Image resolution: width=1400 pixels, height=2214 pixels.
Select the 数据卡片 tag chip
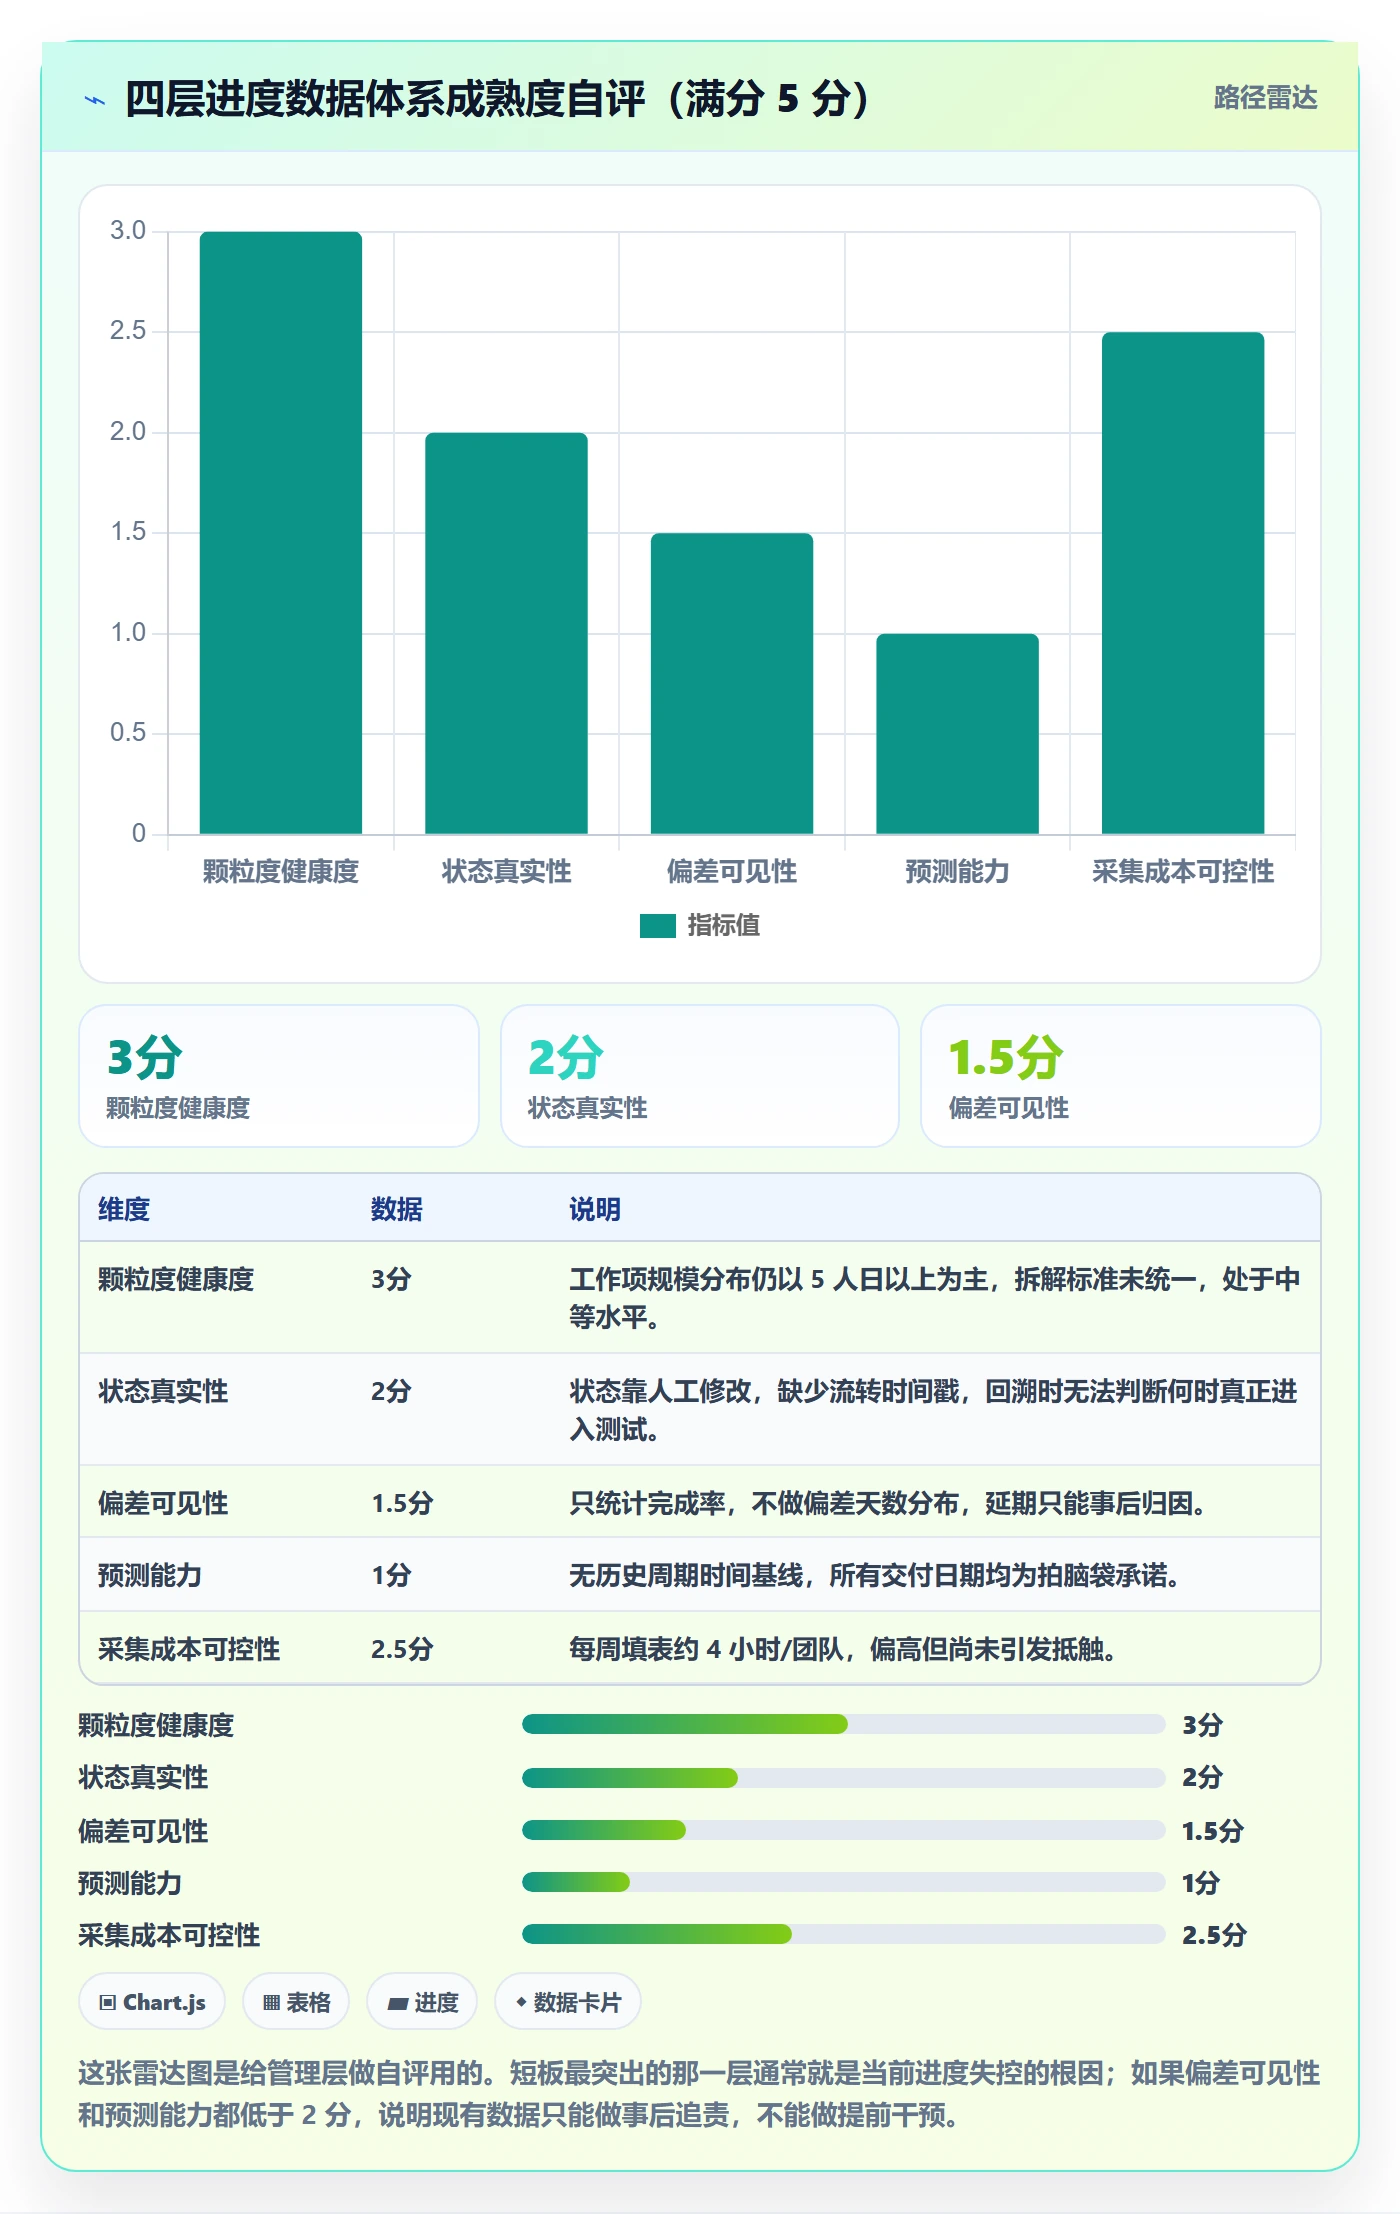[x=568, y=2002]
